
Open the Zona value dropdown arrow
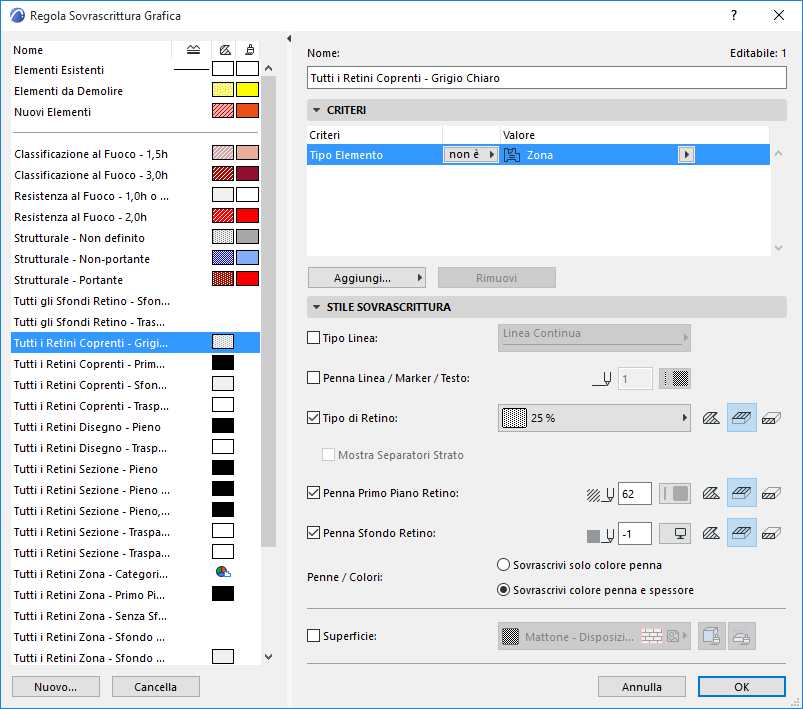pyautogui.click(x=686, y=155)
